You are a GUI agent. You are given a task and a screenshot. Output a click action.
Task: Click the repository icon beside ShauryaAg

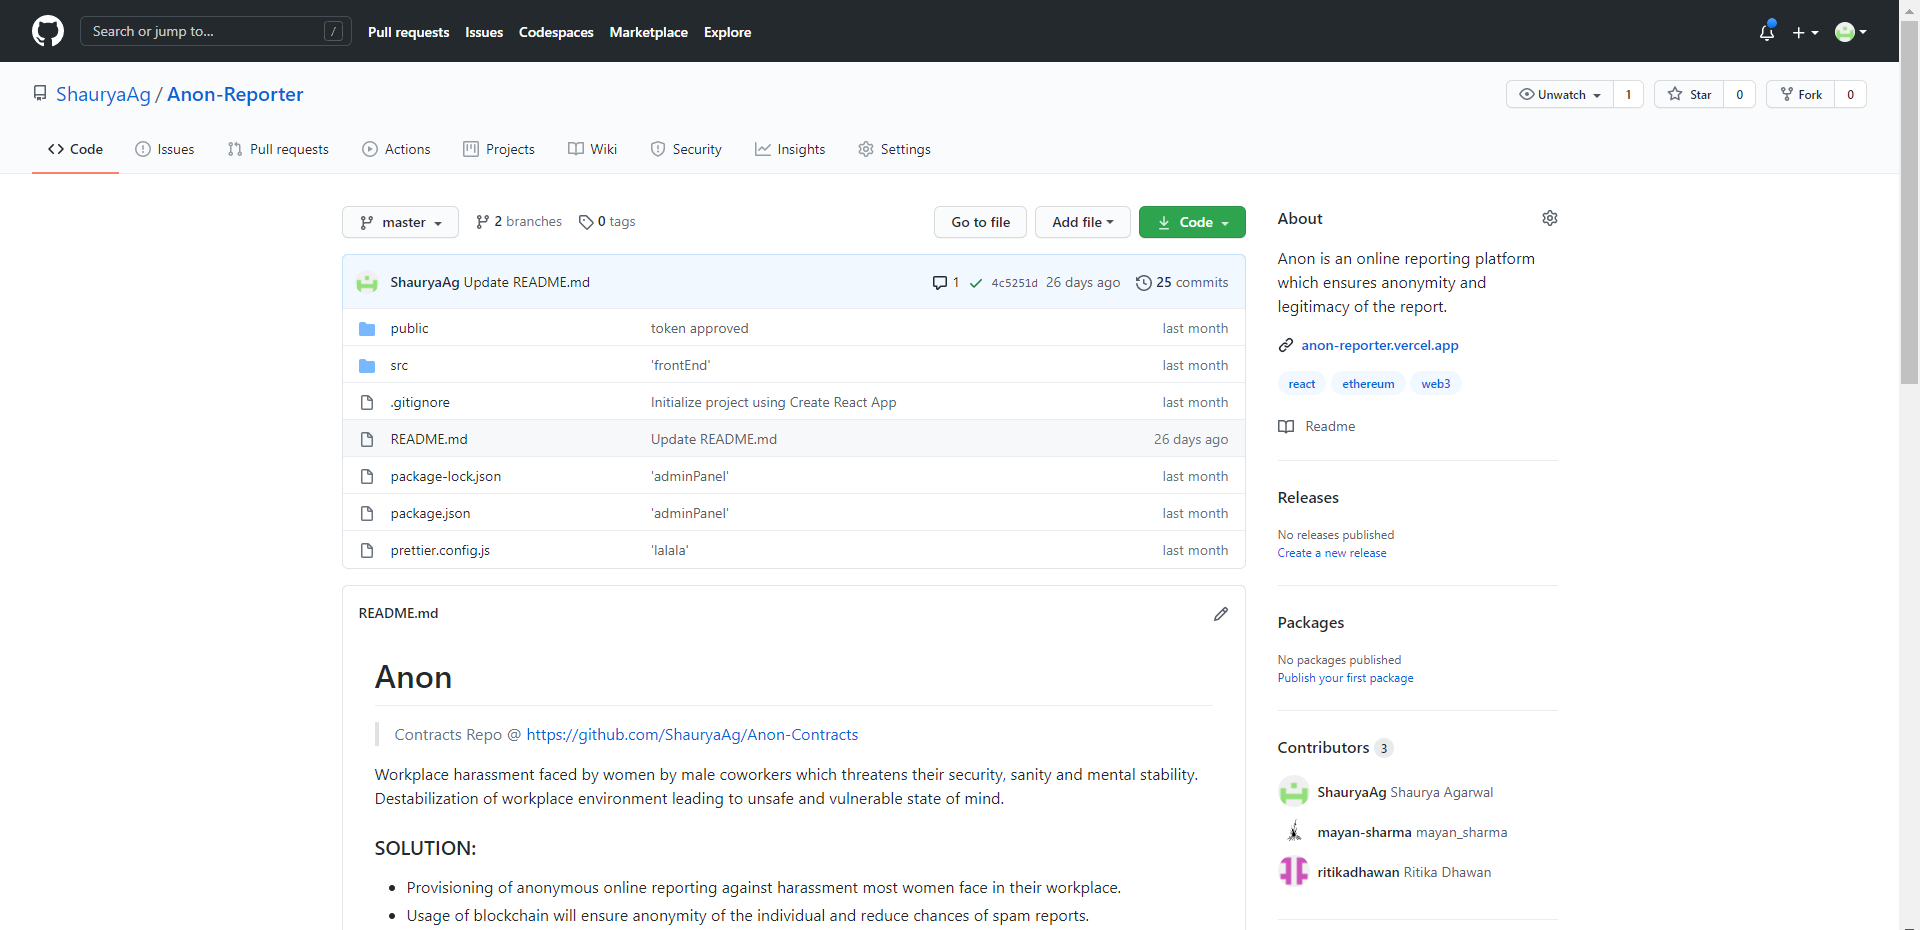[40, 93]
